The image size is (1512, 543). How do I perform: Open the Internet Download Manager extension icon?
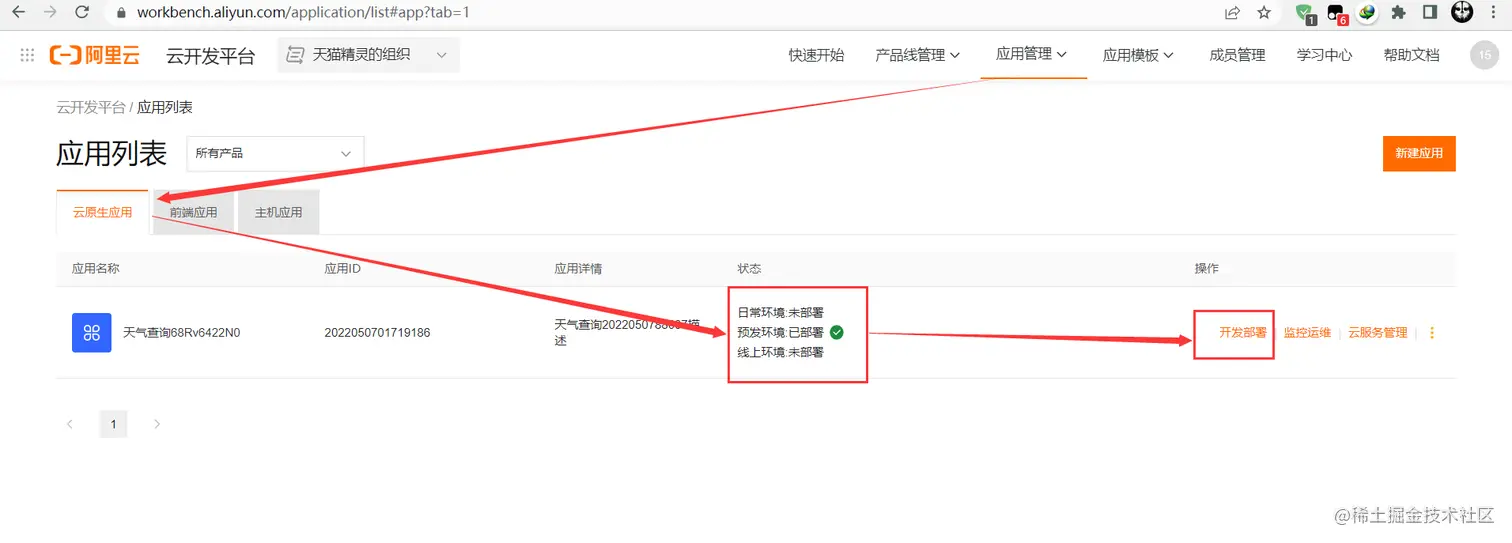coord(1367,13)
